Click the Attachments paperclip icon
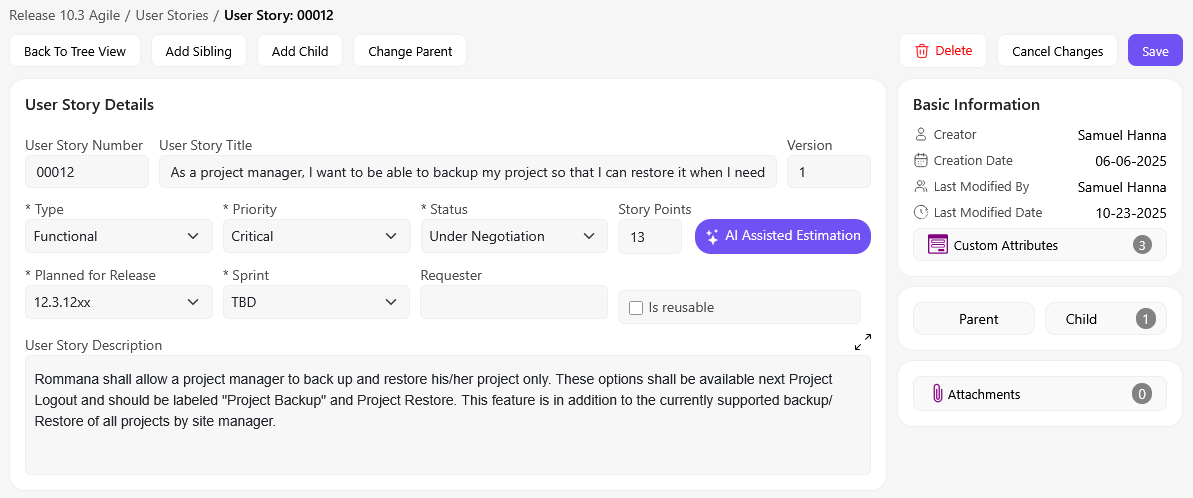This screenshot has height=498, width=1193. pyautogui.click(x=937, y=394)
